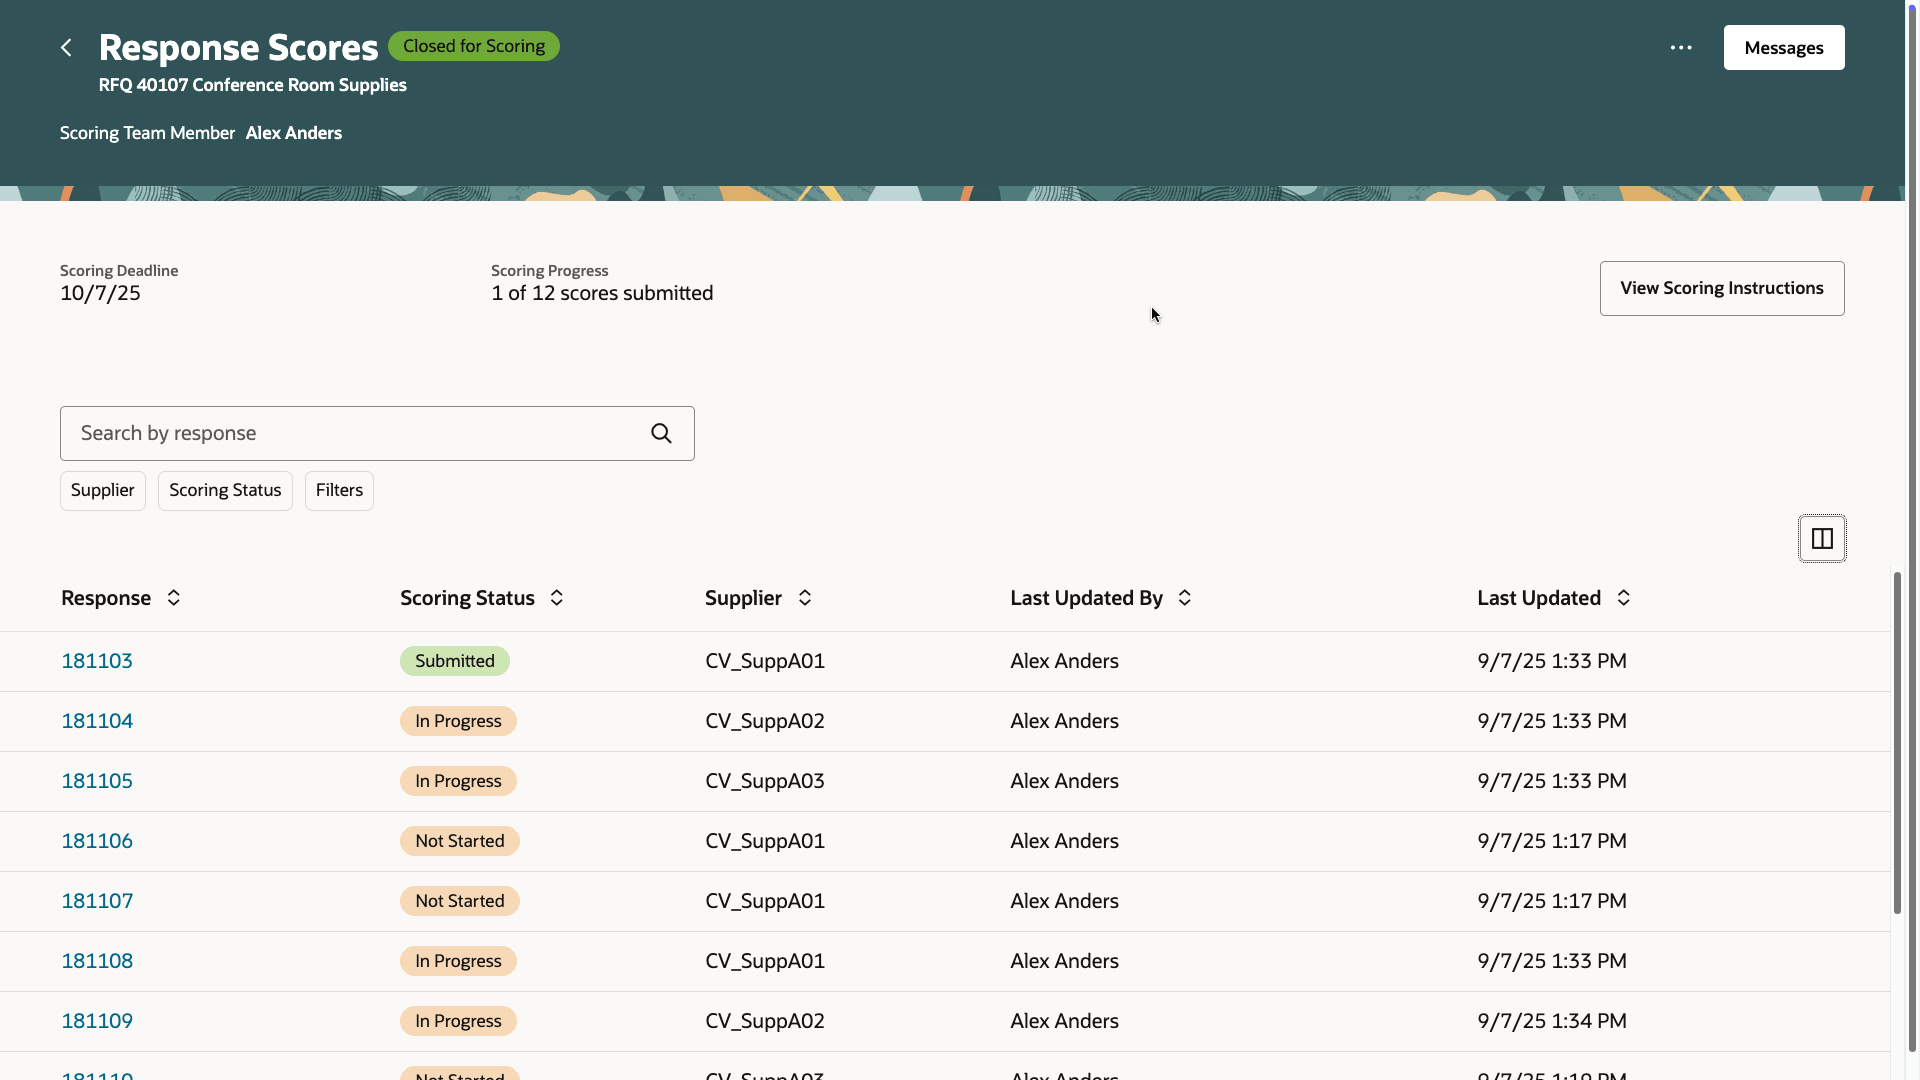This screenshot has width=1920, height=1080.
Task: Sort by Supplier column arrows
Action: pyautogui.click(x=805, y=598)
